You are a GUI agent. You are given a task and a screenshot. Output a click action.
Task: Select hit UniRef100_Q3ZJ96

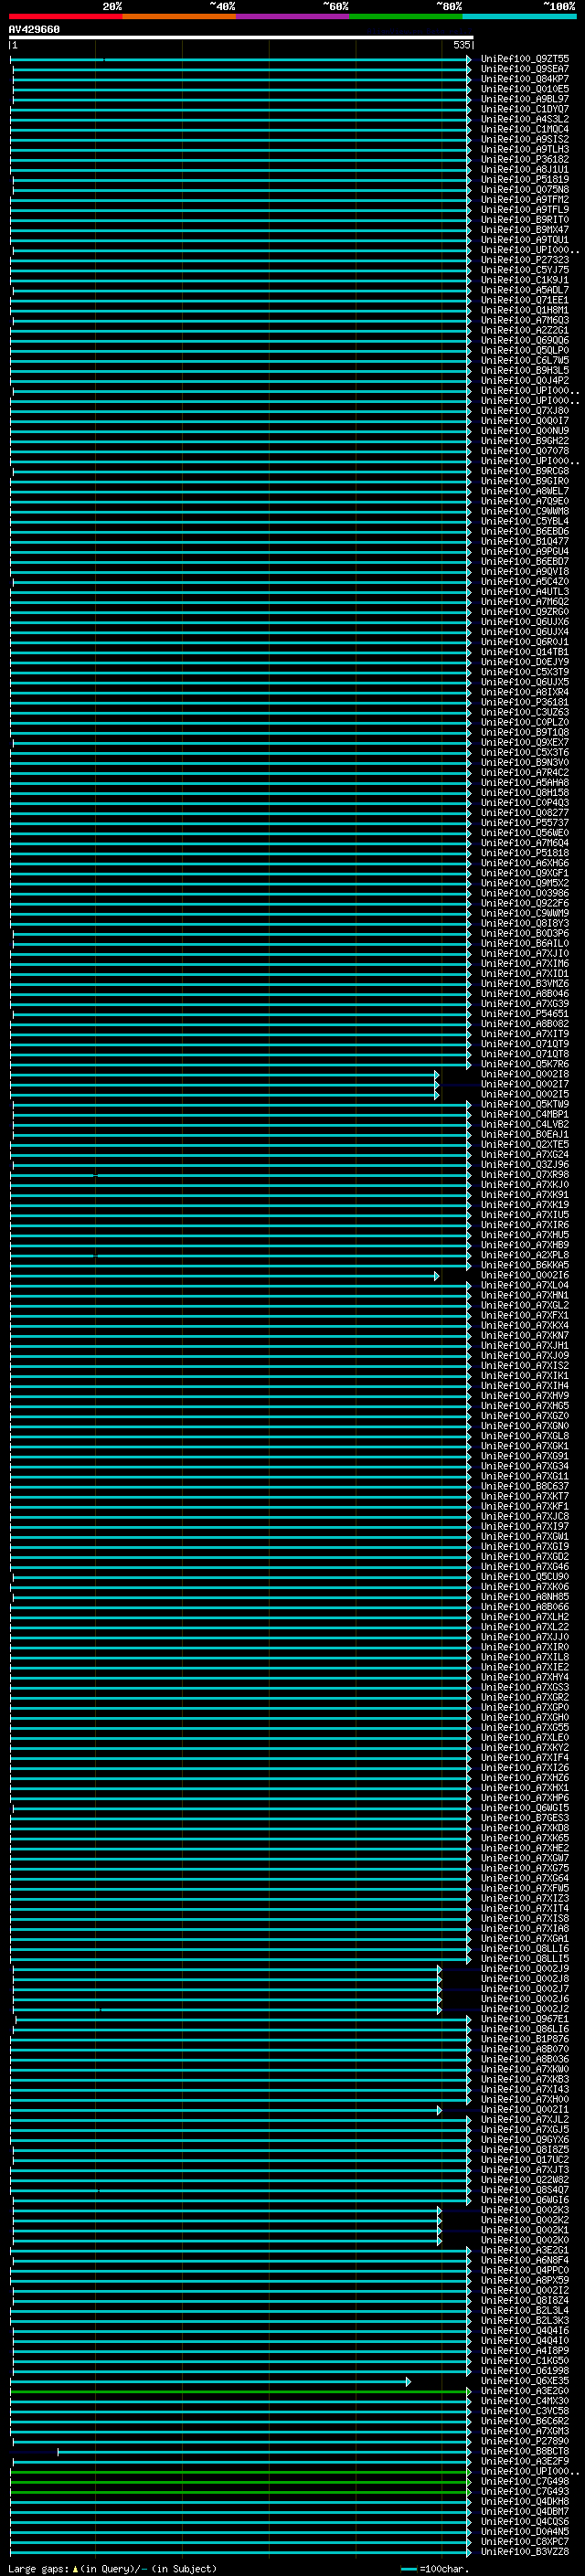point(525,1164)
